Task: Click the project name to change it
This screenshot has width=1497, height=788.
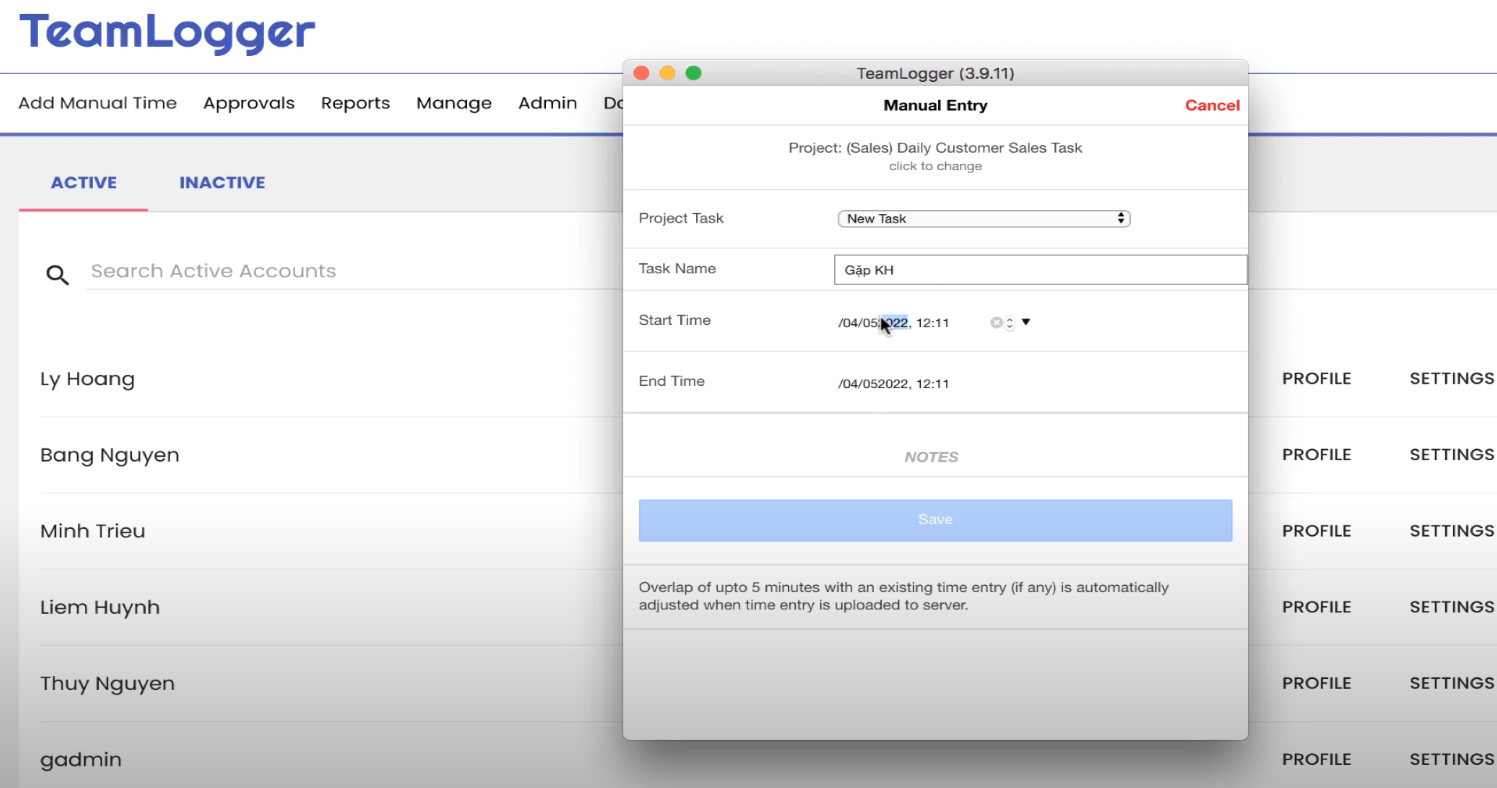Action: [x=935, y=148]
